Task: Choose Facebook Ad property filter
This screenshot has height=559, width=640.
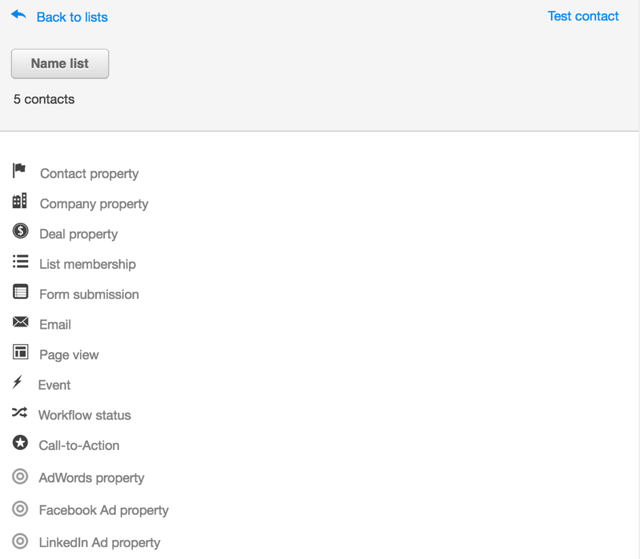Action: [104, 510]
